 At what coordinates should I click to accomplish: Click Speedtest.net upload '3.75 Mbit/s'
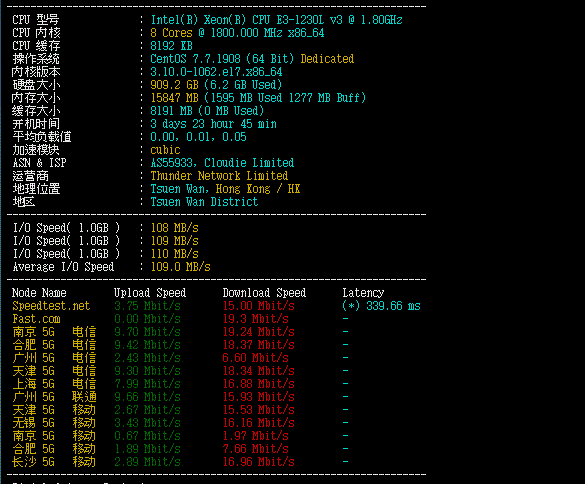coord(147,306)
